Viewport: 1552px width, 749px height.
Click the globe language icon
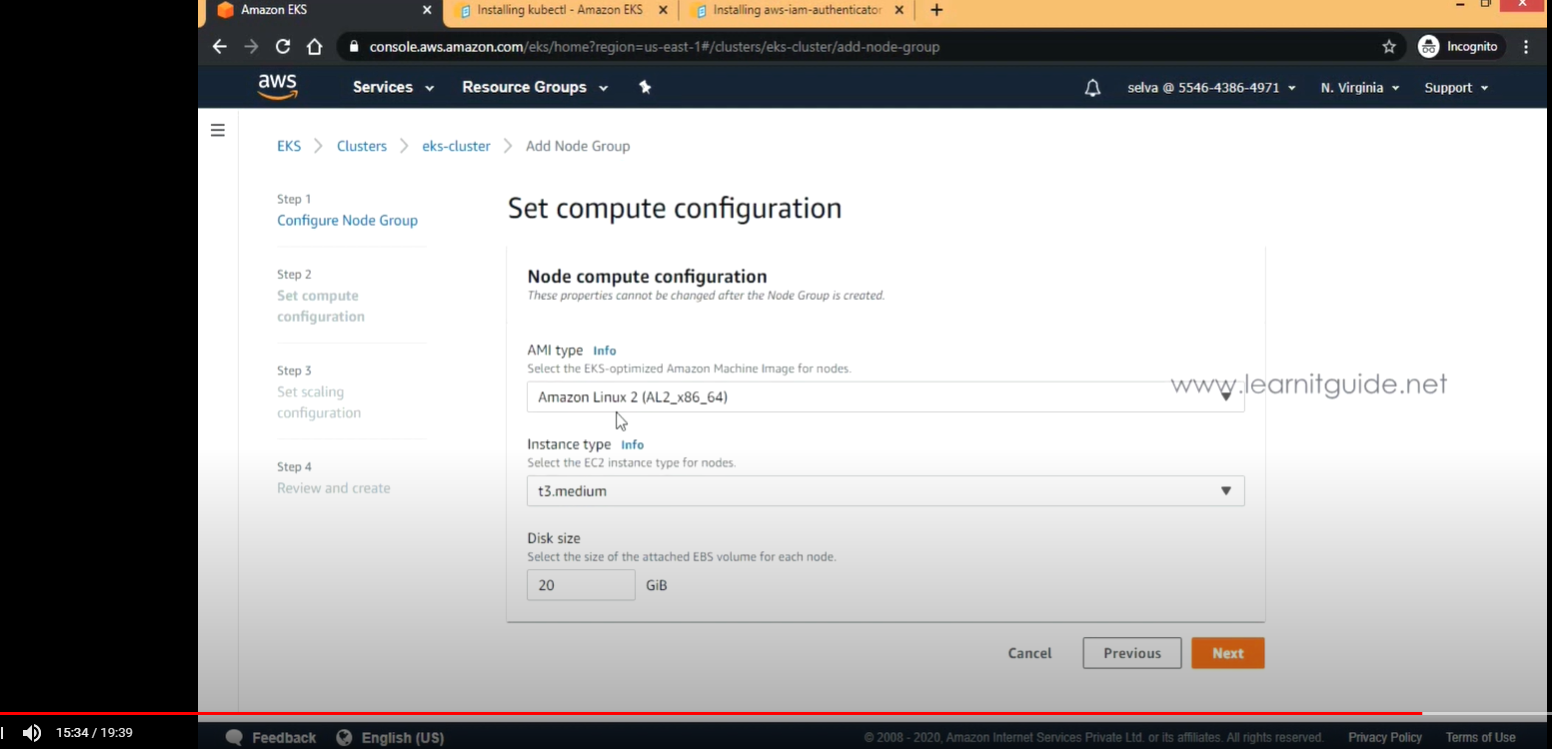(x=344, y=738)
